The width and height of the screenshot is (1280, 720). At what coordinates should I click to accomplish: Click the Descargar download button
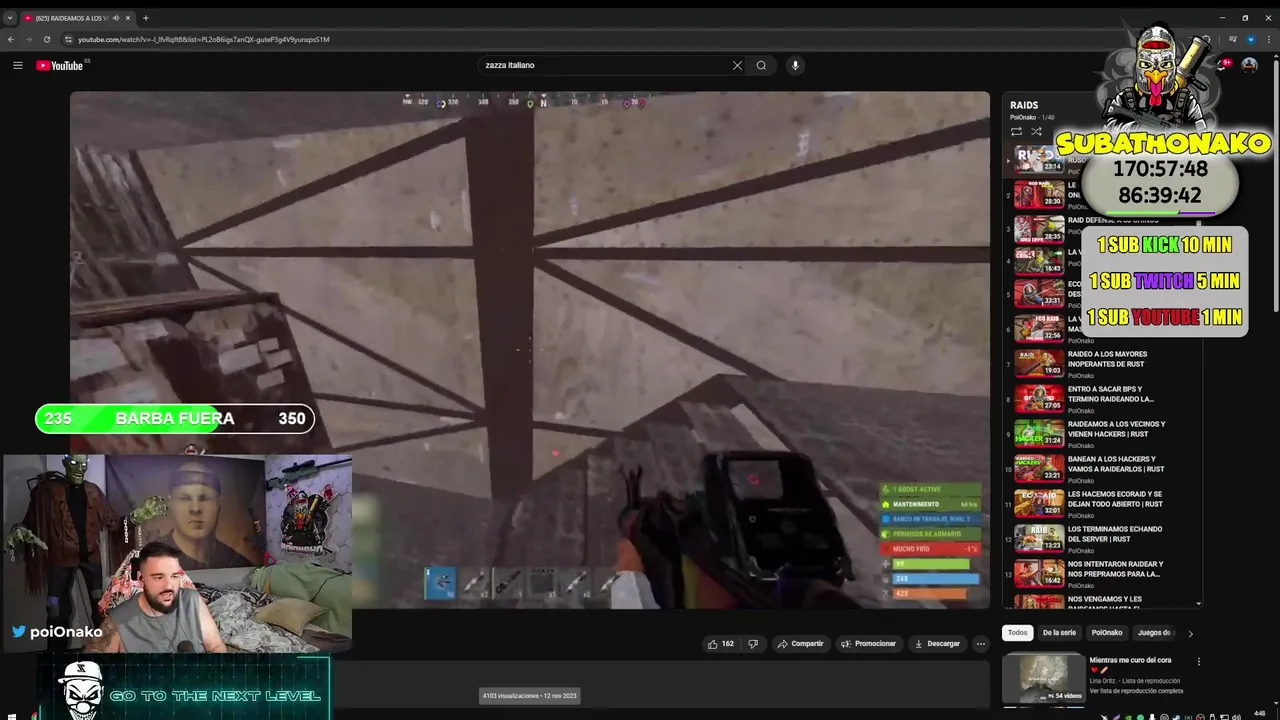coord(937,644)
